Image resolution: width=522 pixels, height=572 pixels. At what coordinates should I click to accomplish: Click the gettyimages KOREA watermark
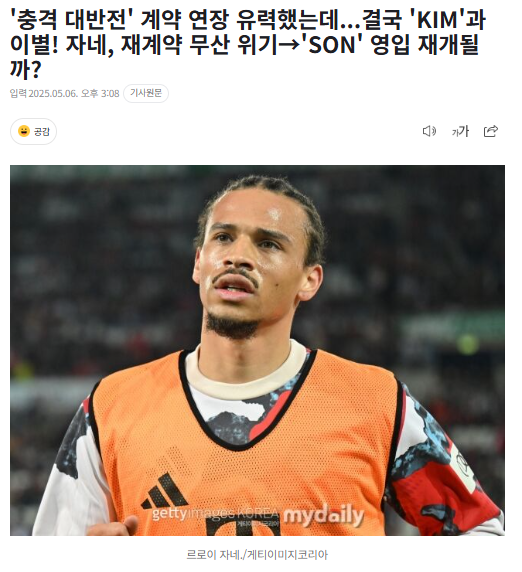(x=215, y=513)
